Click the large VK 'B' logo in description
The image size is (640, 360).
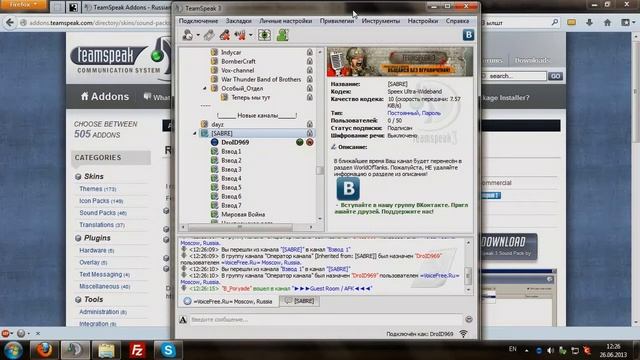point(348,189)
